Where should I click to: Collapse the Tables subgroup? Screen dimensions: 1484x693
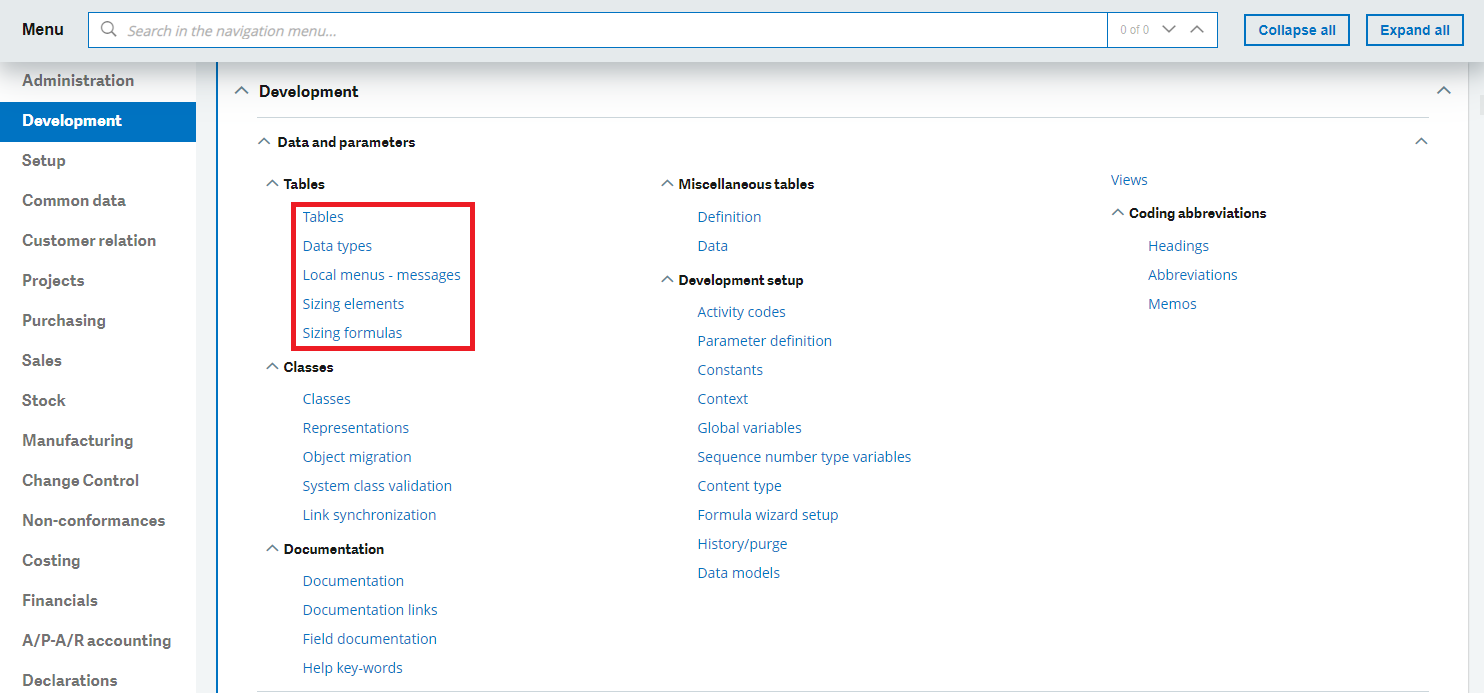[x=272, y=184]
